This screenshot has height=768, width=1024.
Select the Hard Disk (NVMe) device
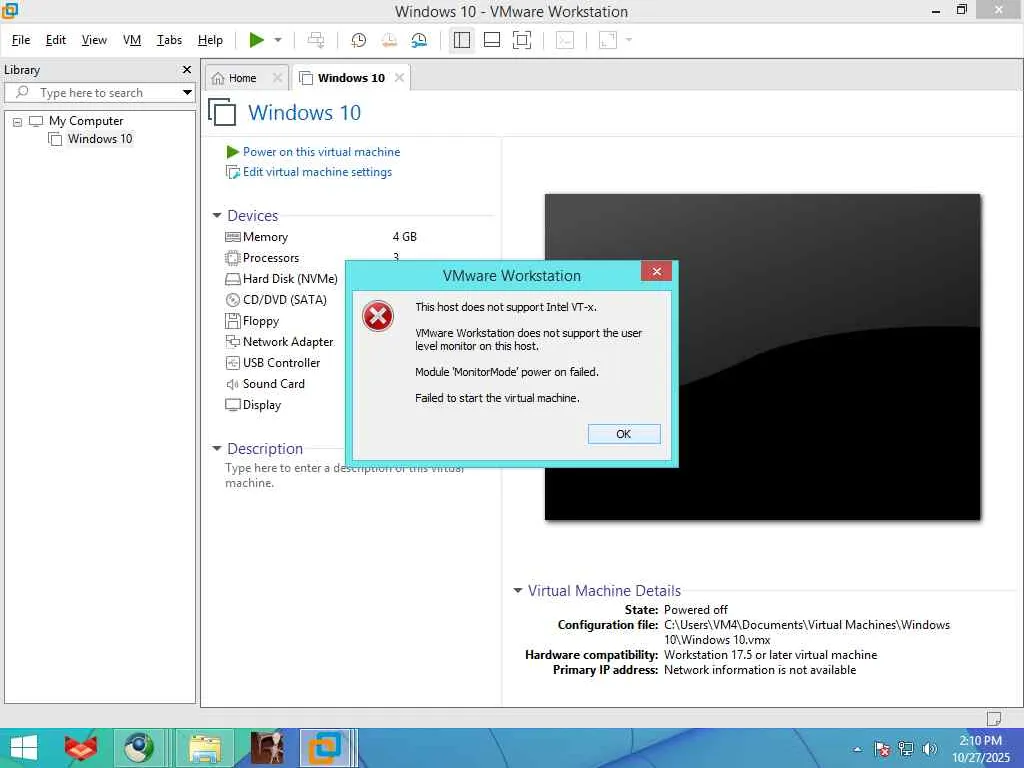(290, 279)
